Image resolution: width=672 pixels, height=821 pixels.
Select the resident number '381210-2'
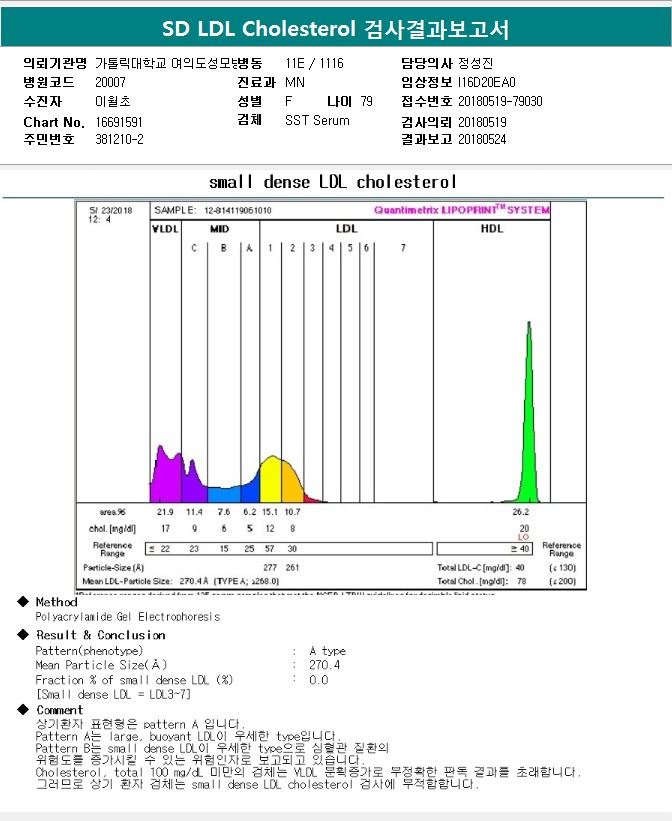coord(119,139)
